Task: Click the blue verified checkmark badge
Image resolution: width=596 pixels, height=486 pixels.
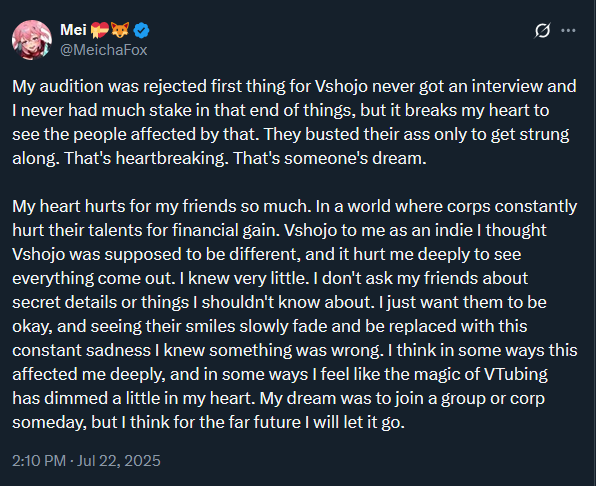Action: pos(141,30)
